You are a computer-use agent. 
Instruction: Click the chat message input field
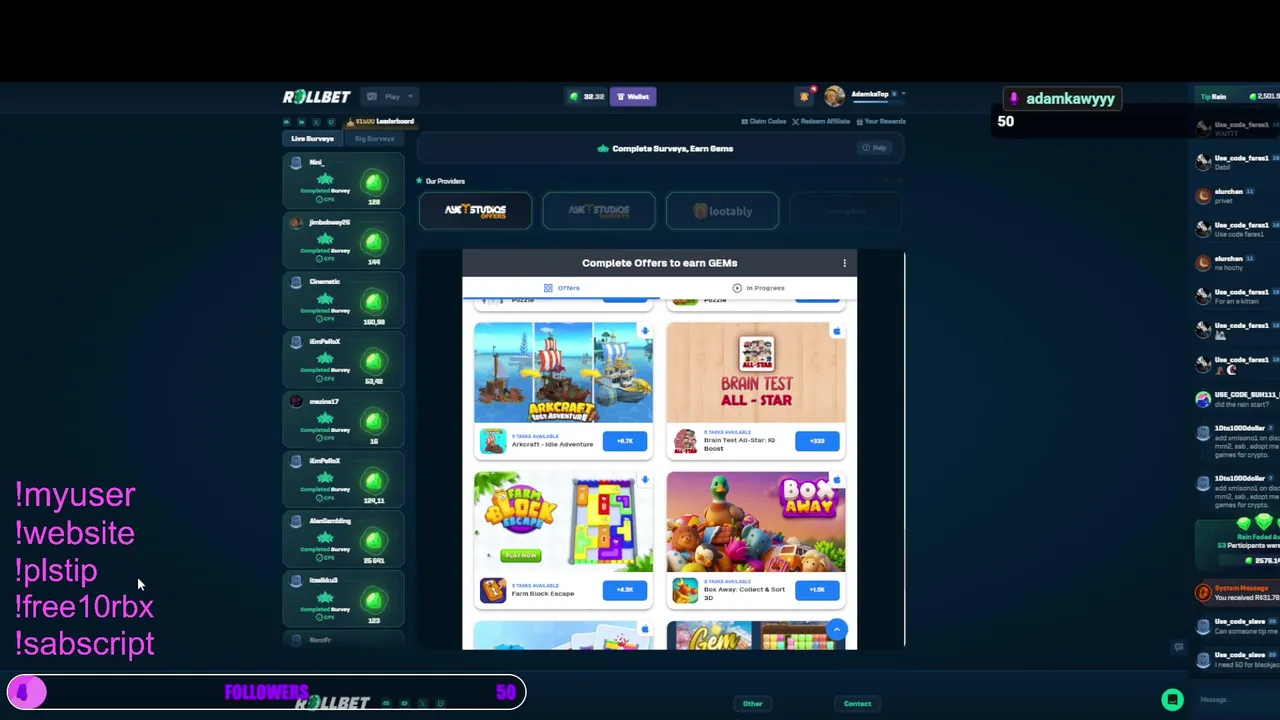(x=1236, y=700)
